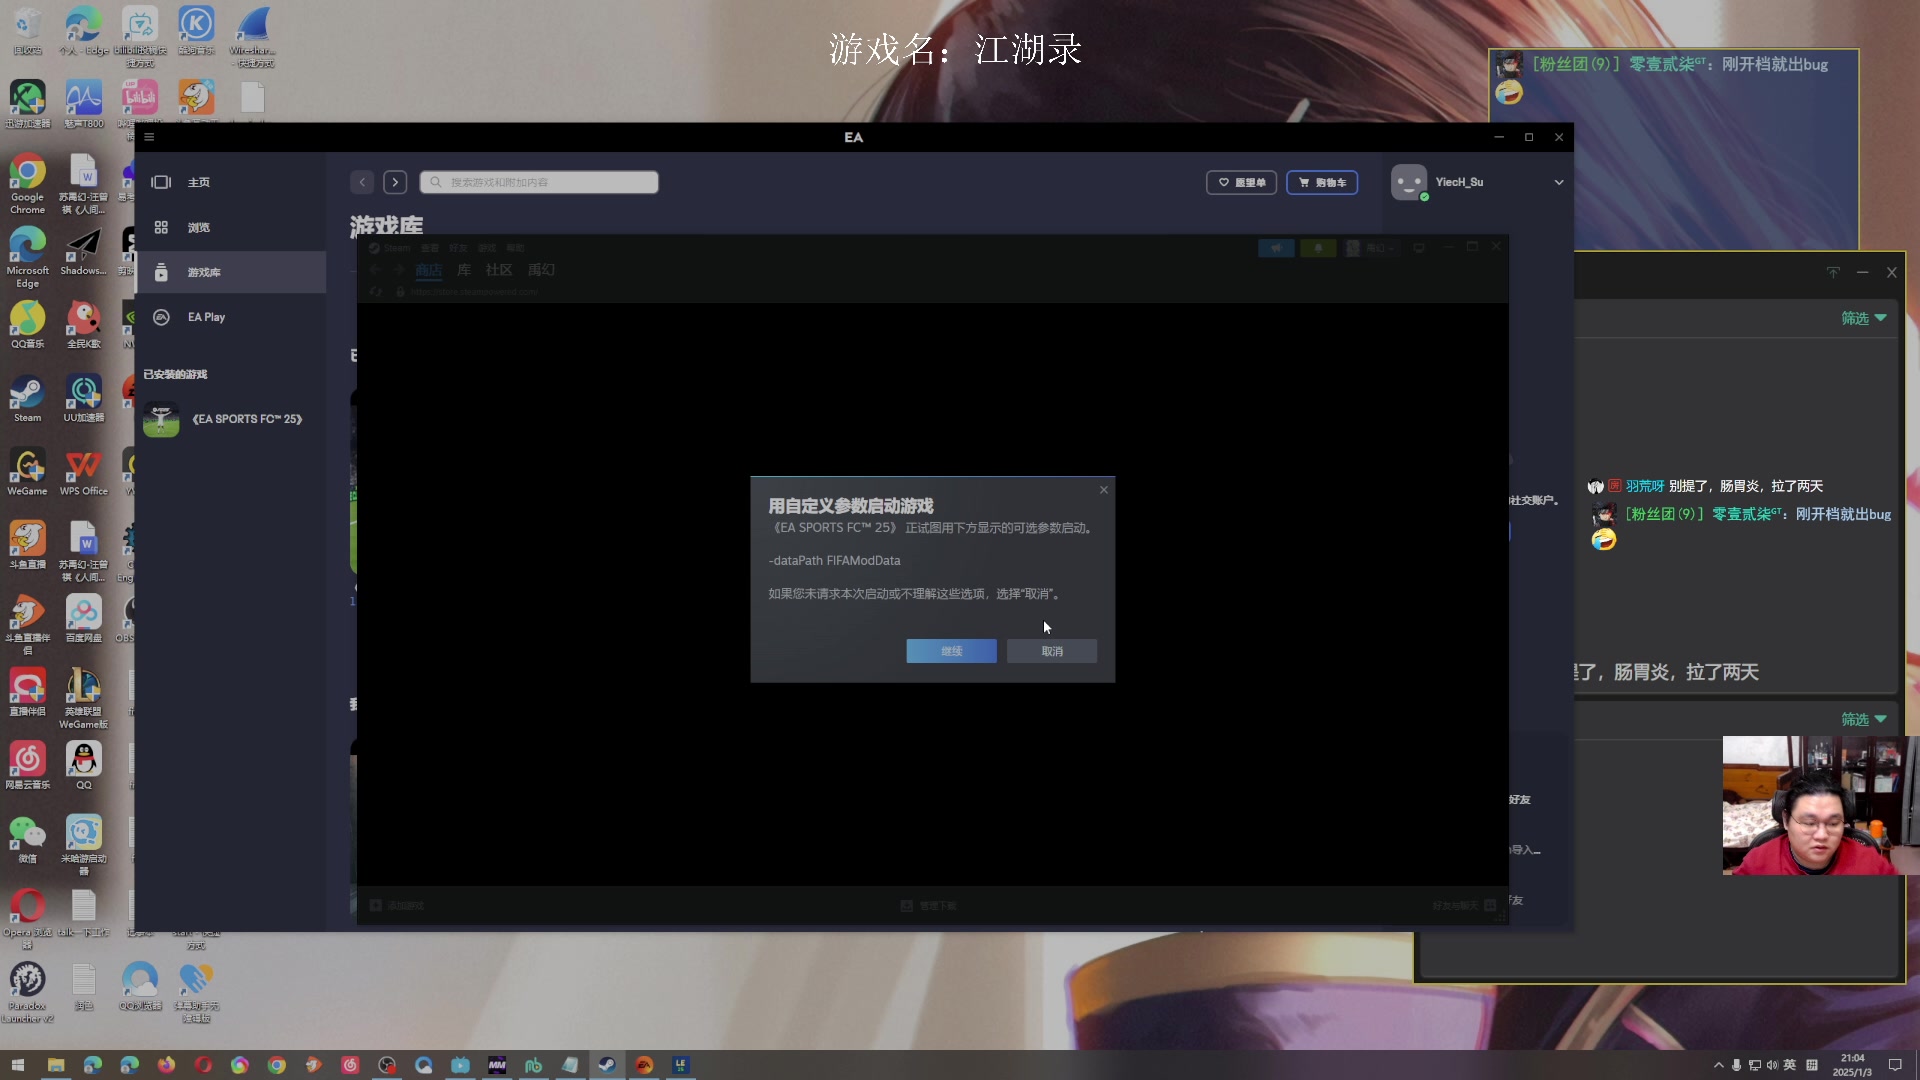
Task: Select 游戏库 library in EA sidebar
Action: tap(204, 272)
